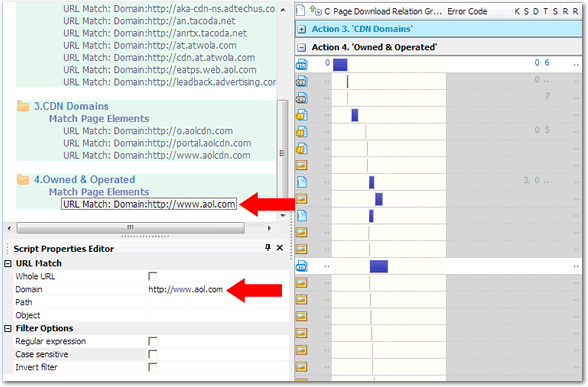
Task: Select URL Match Domain:http://portal.aolcdn.com row
Action: [x=157, y=143]
